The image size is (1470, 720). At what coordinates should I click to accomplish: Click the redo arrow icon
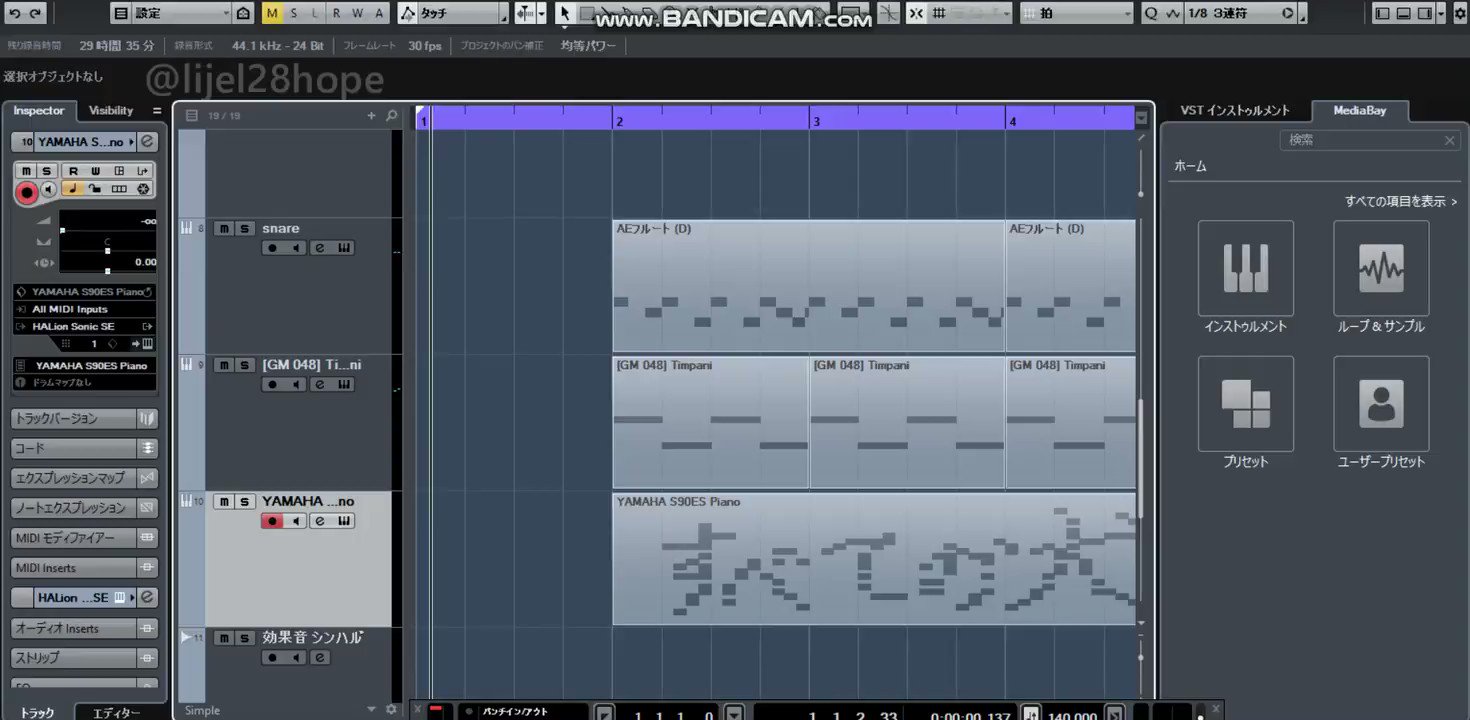[36, 13]
